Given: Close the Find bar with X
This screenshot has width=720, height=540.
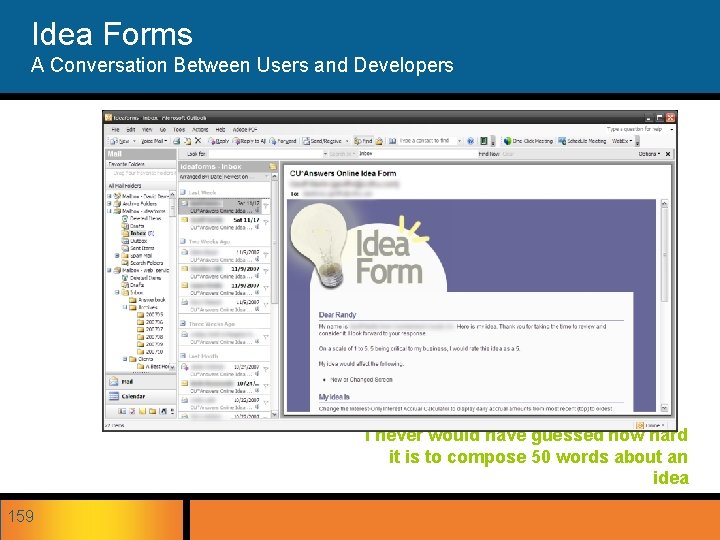Looking at the screenshot, I should pyautogui.click(x=668, y=154).
